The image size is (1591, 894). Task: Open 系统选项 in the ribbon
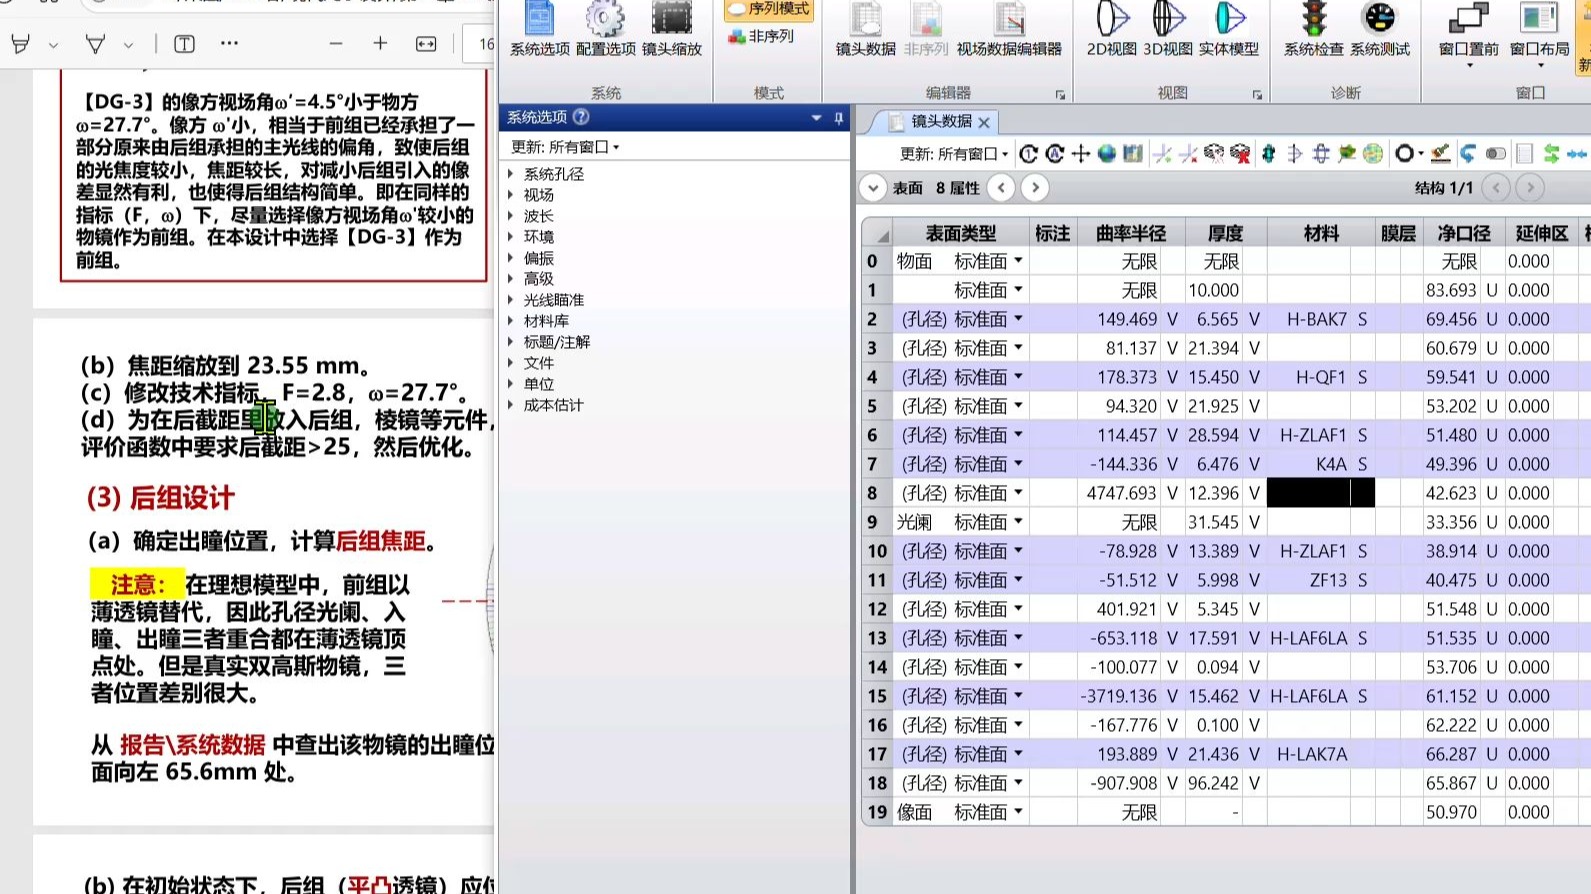pyautogui.click(x=539, y=29)
